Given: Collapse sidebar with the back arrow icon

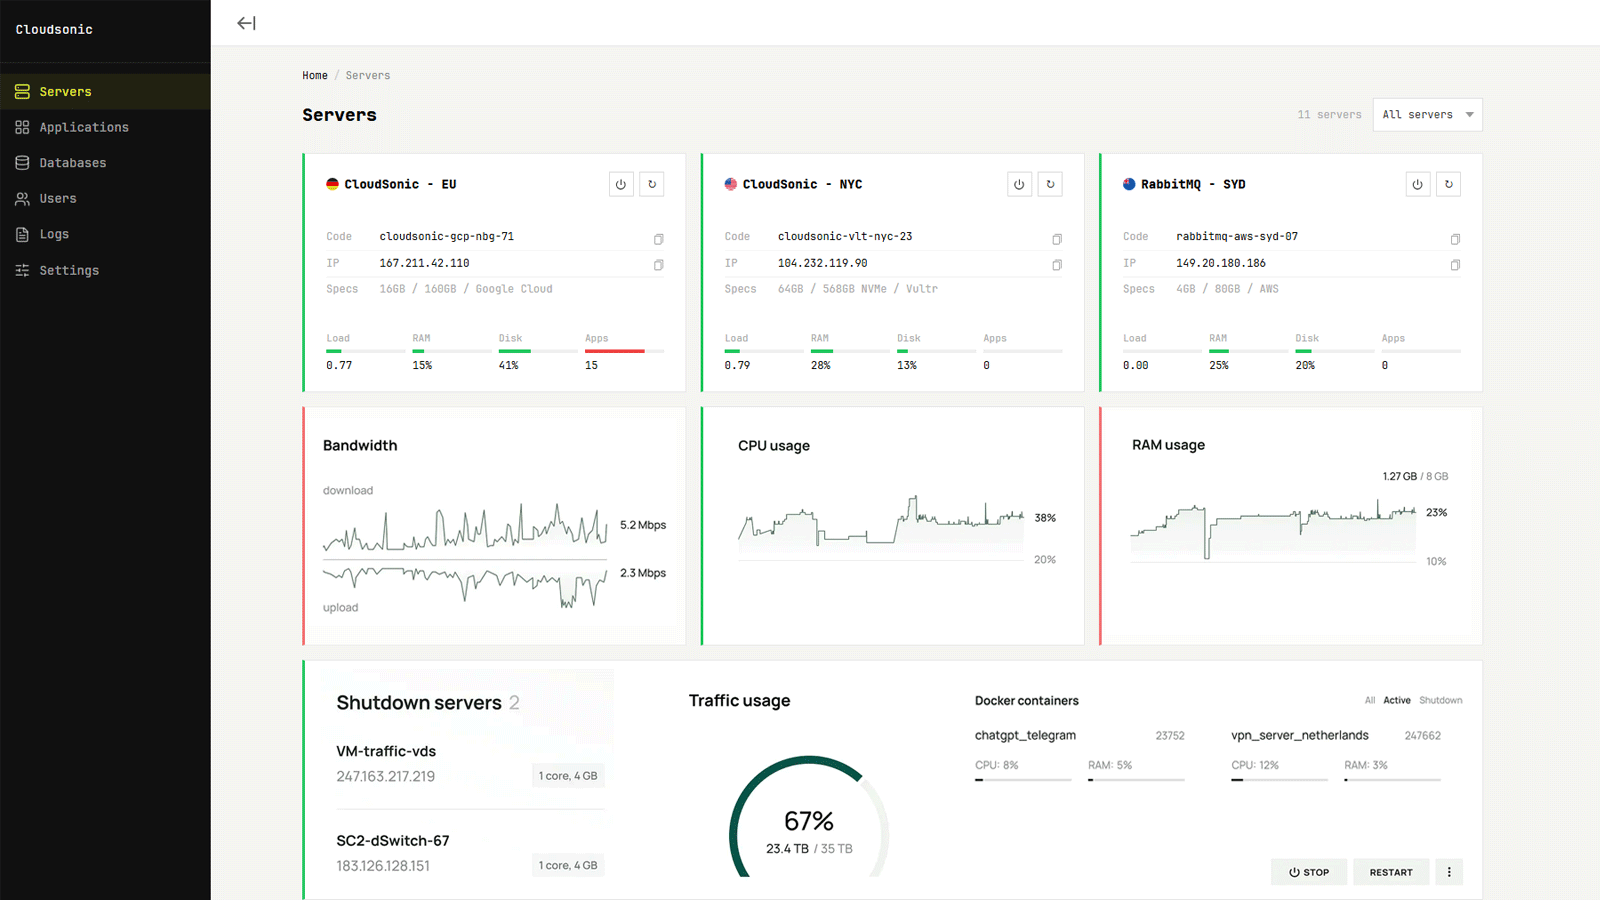Looking at the screenshot, I should (246, 23).
